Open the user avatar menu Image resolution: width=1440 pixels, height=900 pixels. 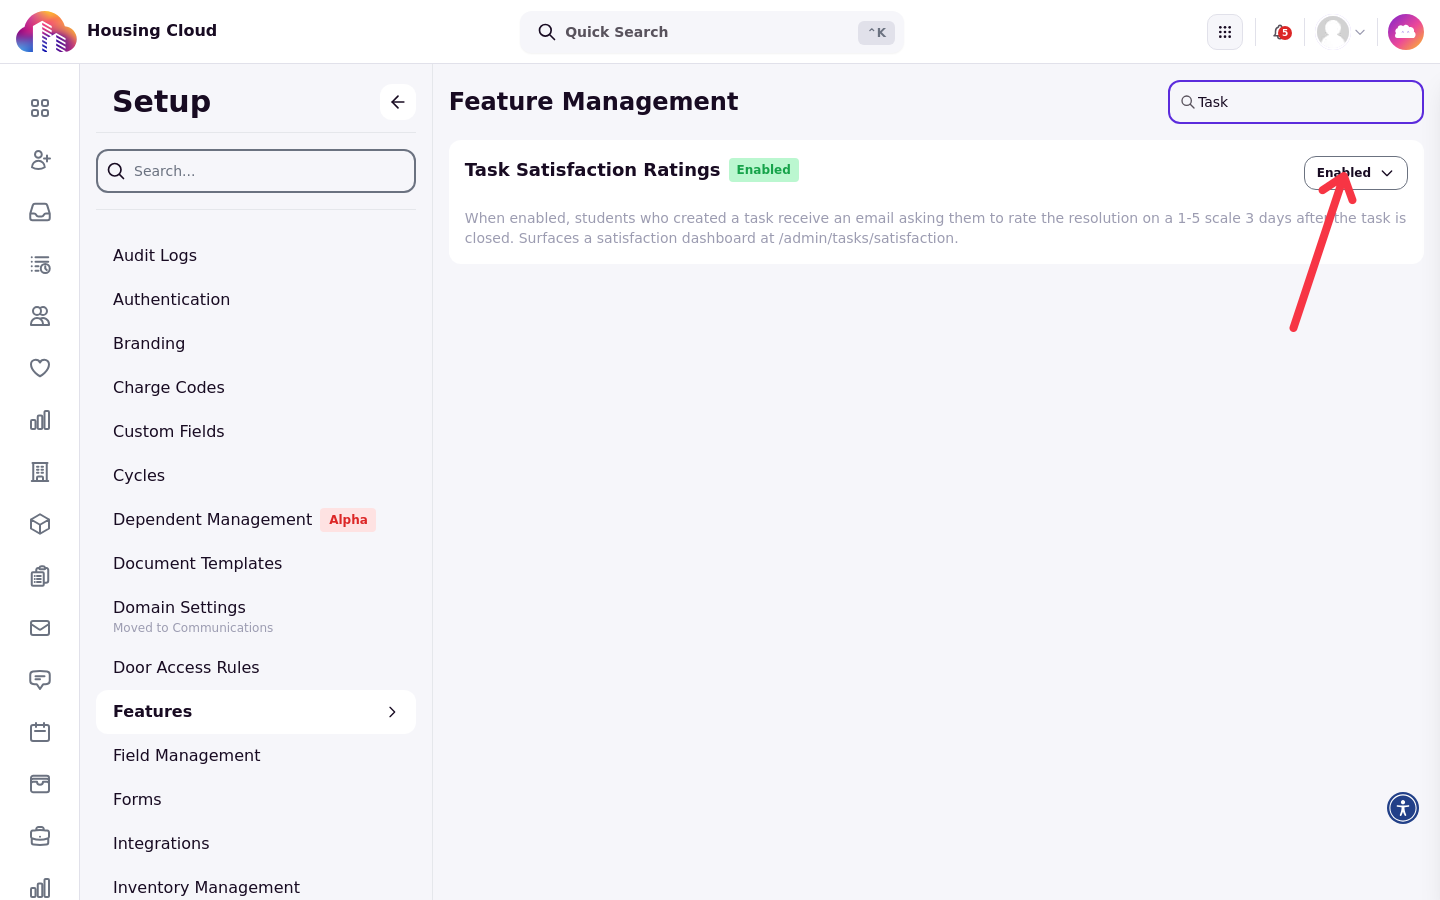point(1341,32)
